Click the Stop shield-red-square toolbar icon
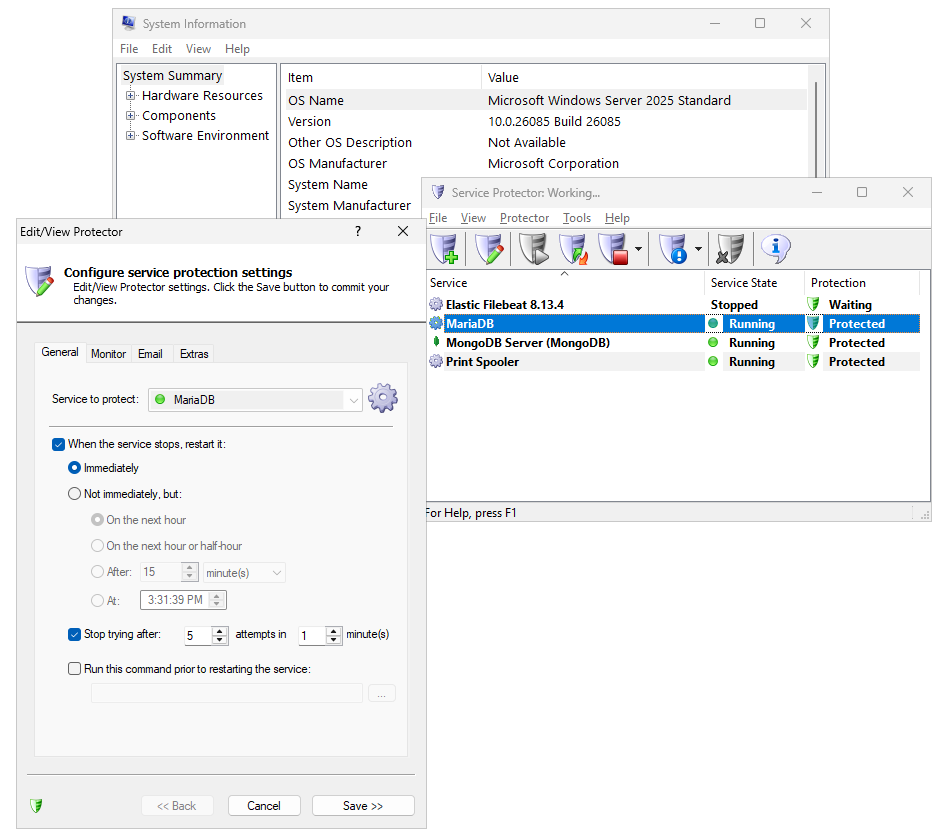The height and width of the screenshot is (836, 947). (614, 248)
